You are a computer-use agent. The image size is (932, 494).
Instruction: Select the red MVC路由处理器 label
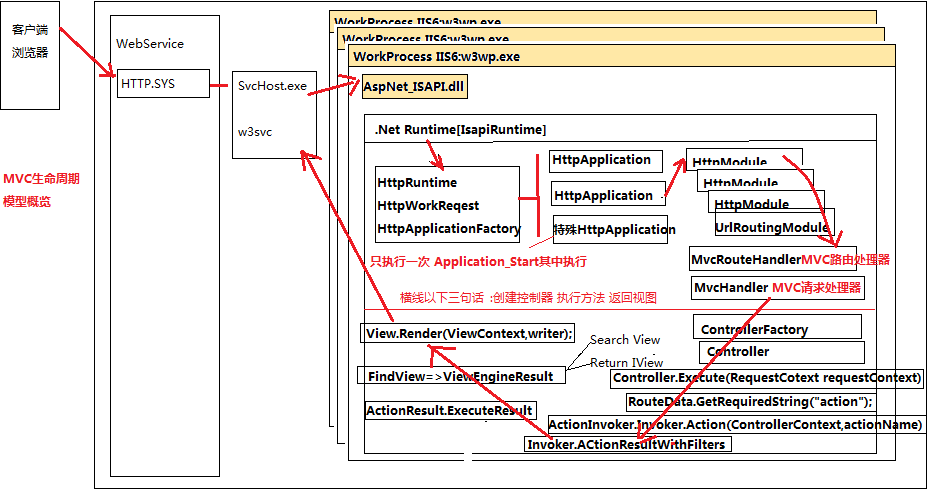[x=846, y=259]
